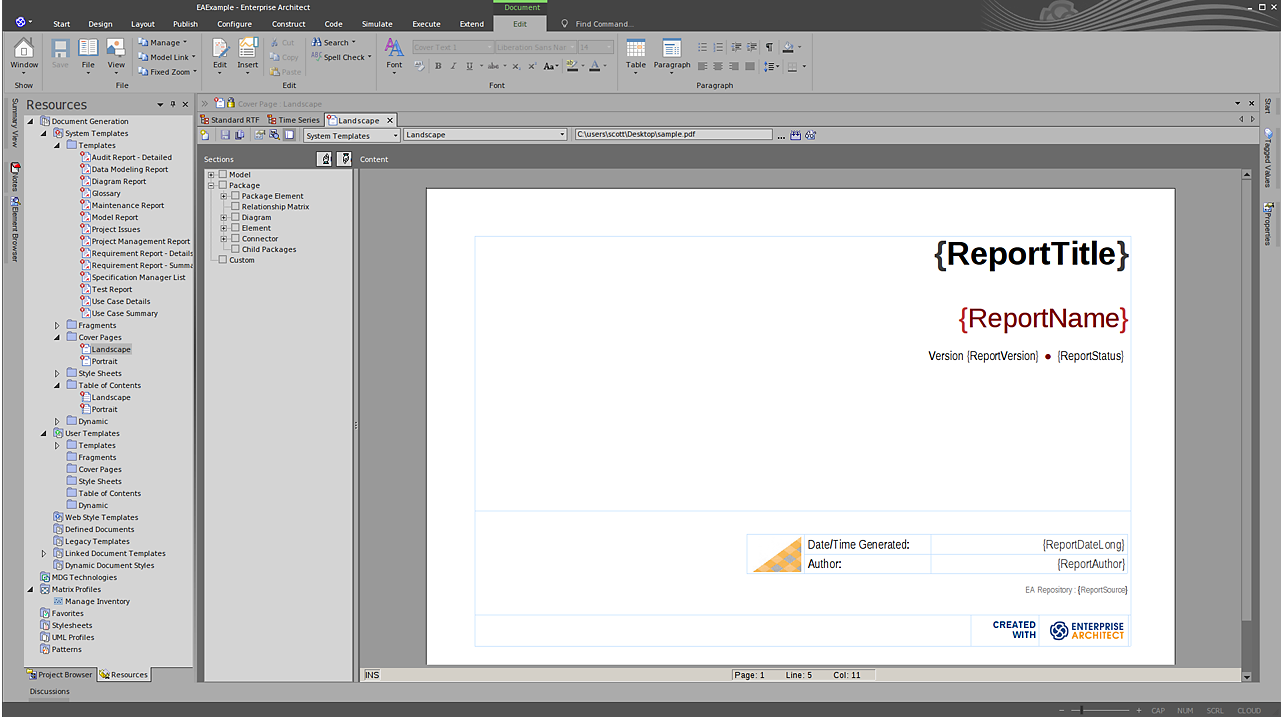Open the Manage dropdown in the File group
The height and width of the screenshot is (717, 1281).
click(x=162, y=43)
